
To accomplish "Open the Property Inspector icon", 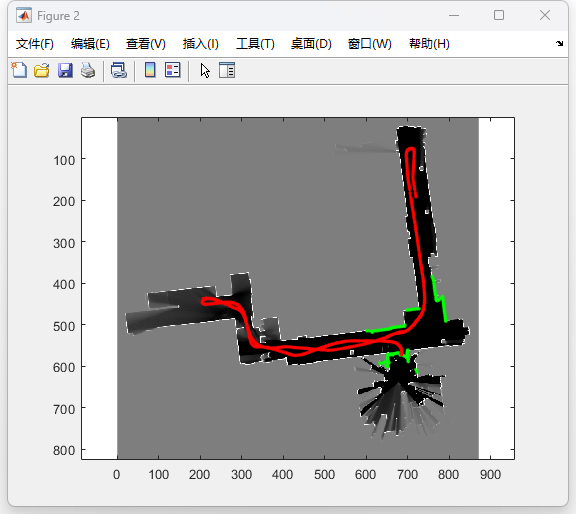I will coord(227,70).
